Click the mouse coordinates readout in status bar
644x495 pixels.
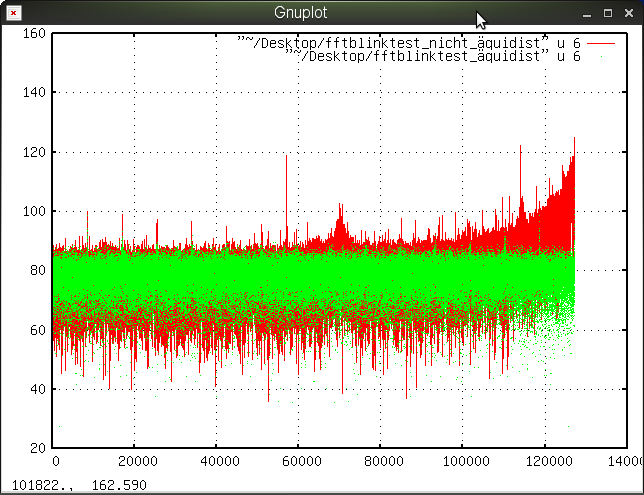77,485
